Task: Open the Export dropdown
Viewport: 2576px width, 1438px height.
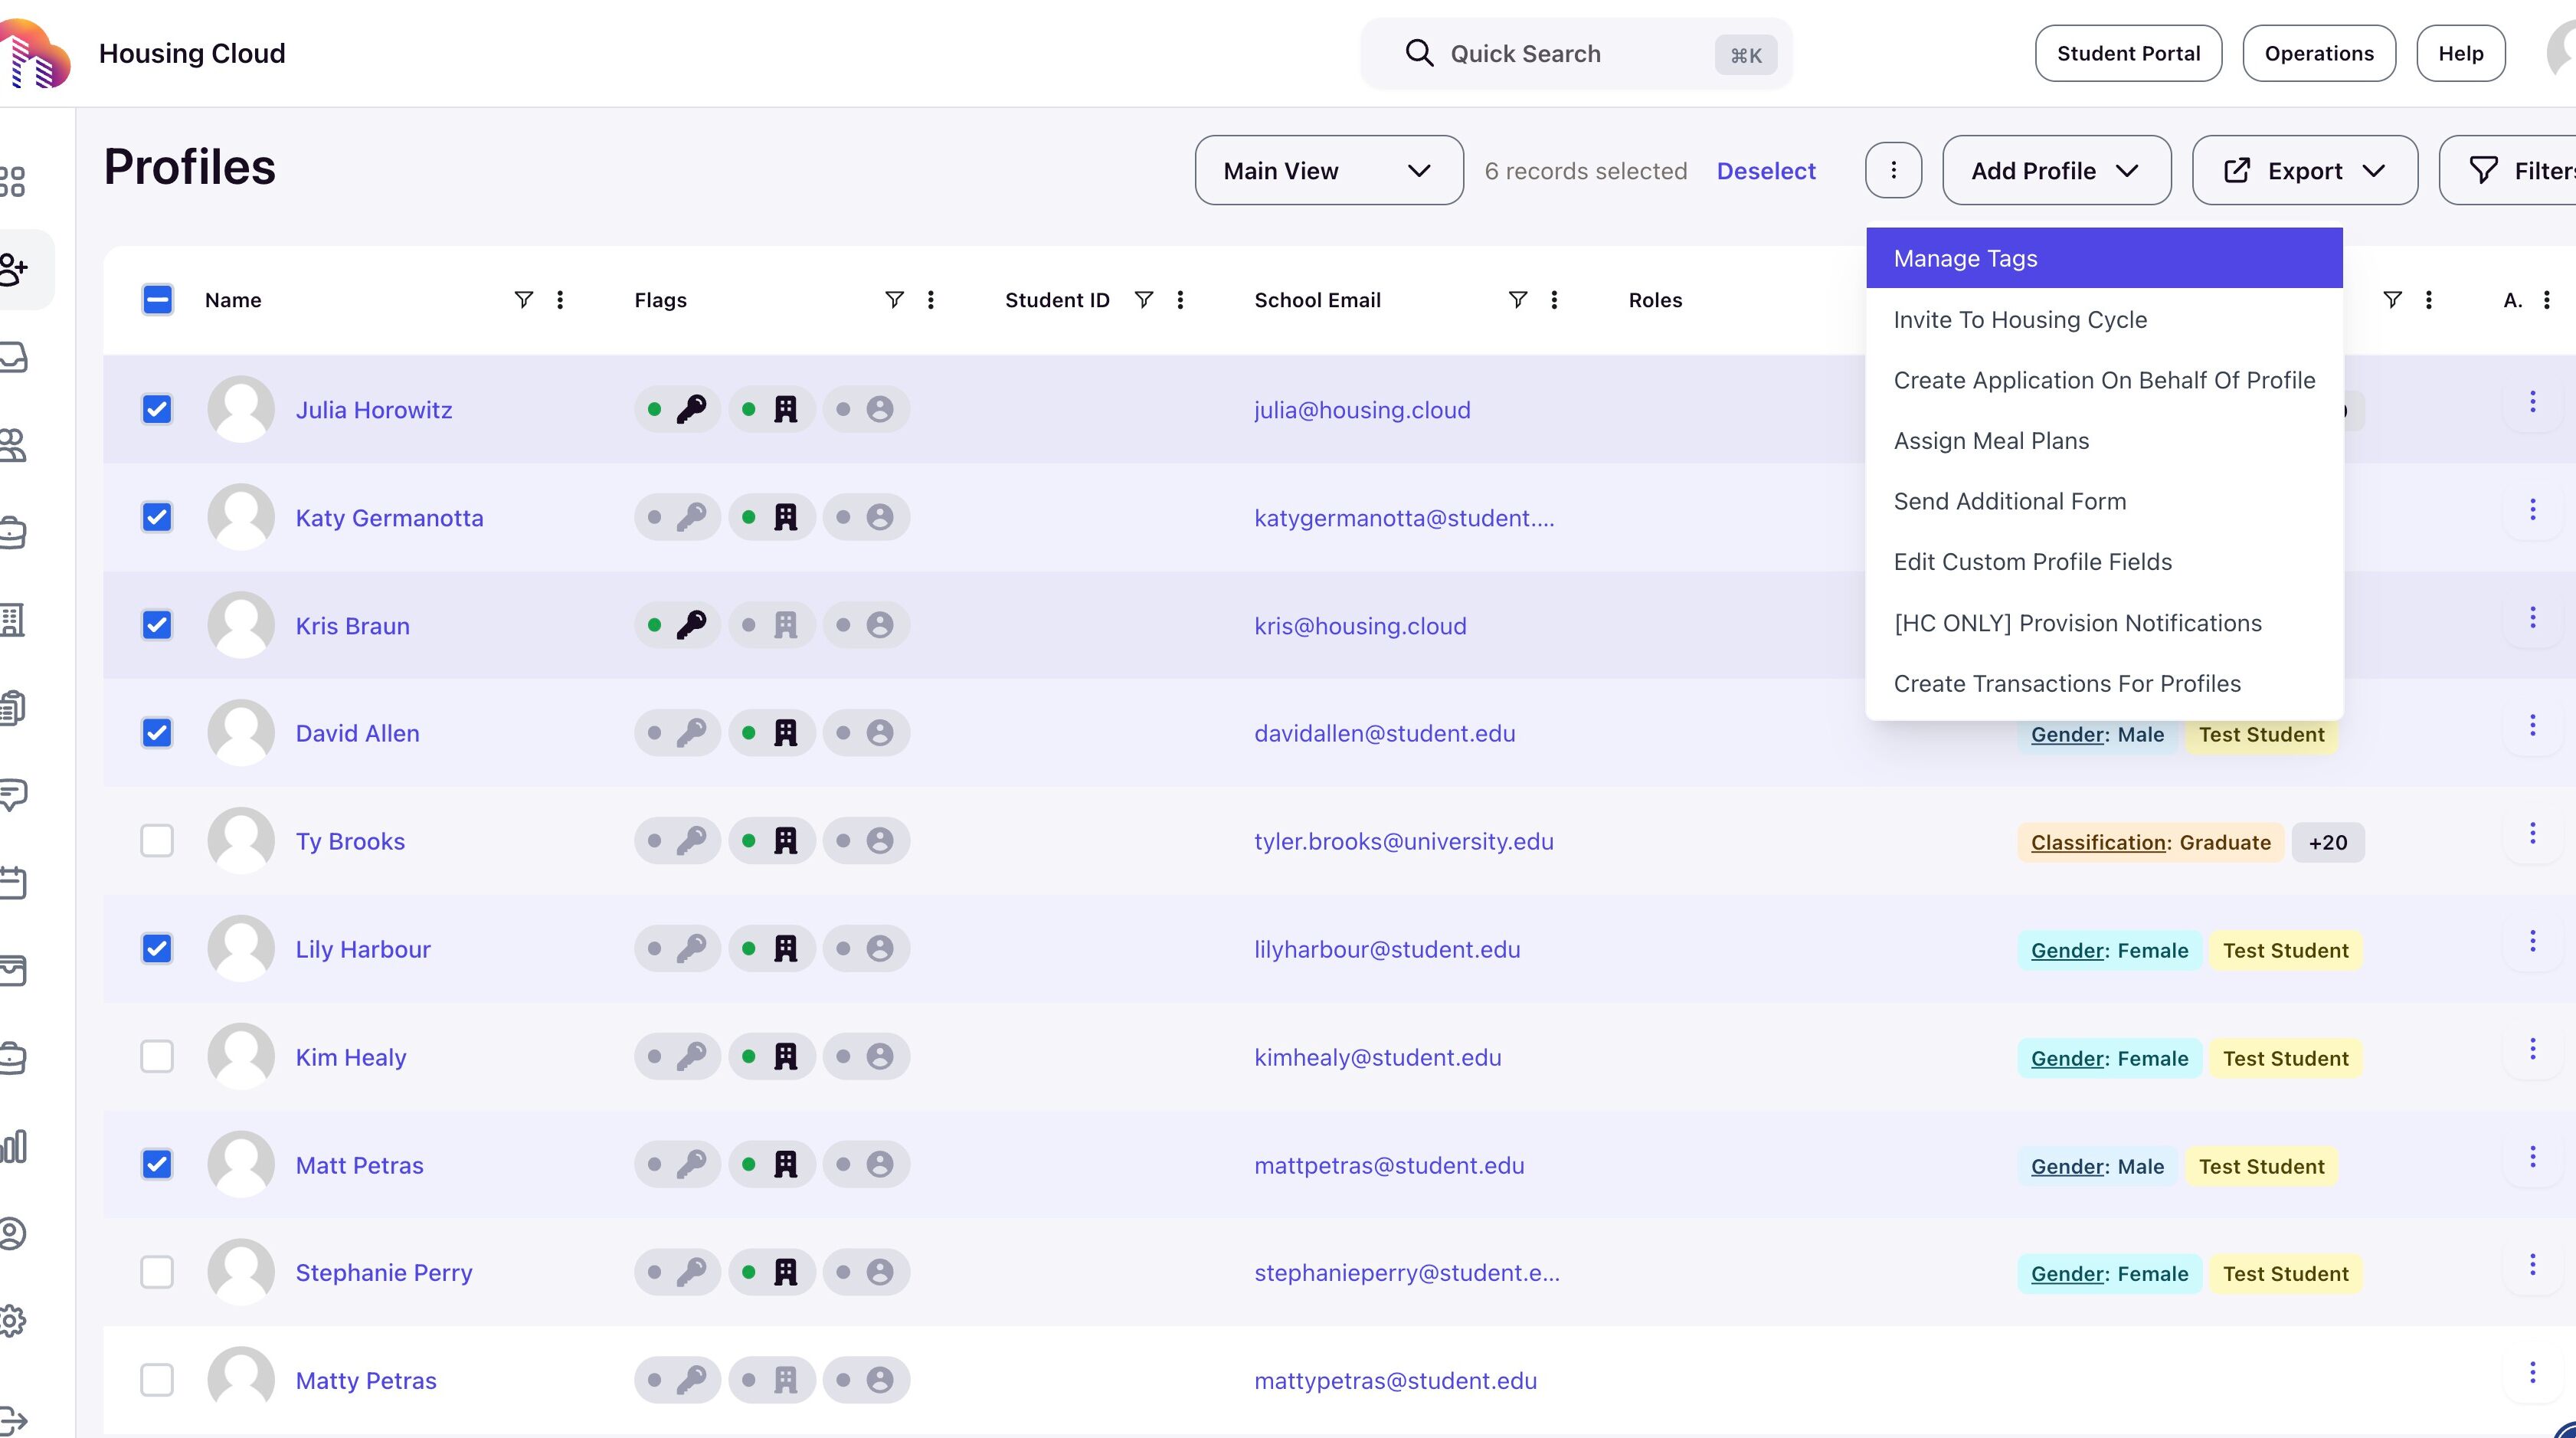Action: tap(2304, 170)
